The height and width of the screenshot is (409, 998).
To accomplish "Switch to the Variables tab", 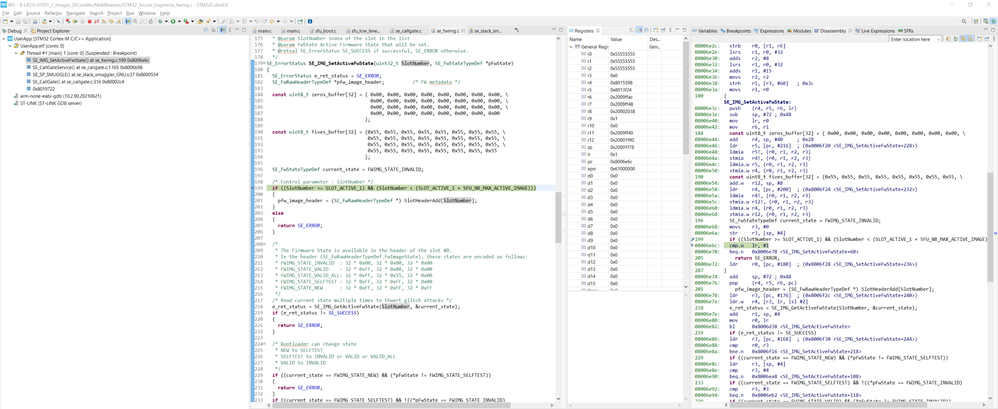I will (706, 31).
